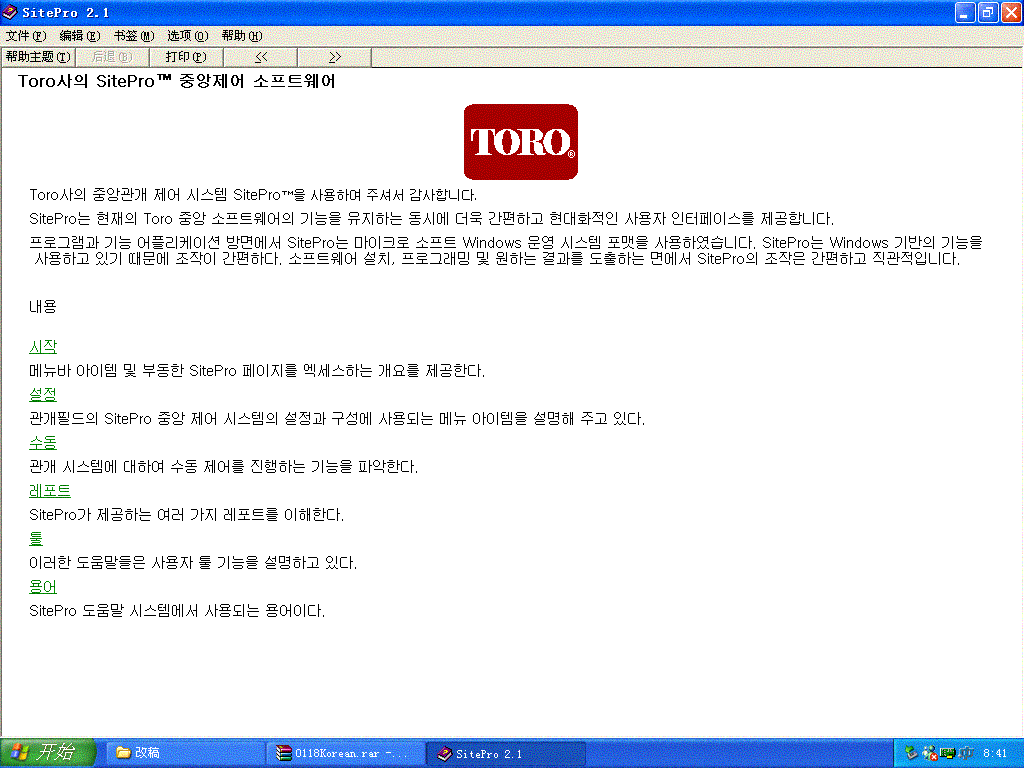This screenshot has height=768, width=1024.
Task: Follow the 용어 glossary link
Action: [43, 587]
